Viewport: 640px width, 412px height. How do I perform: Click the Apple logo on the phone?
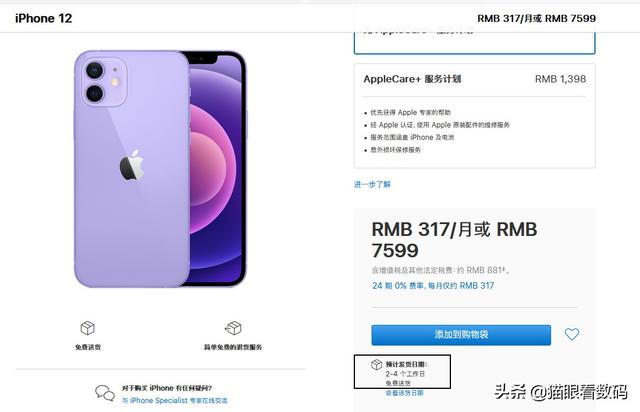pos(131,165)
